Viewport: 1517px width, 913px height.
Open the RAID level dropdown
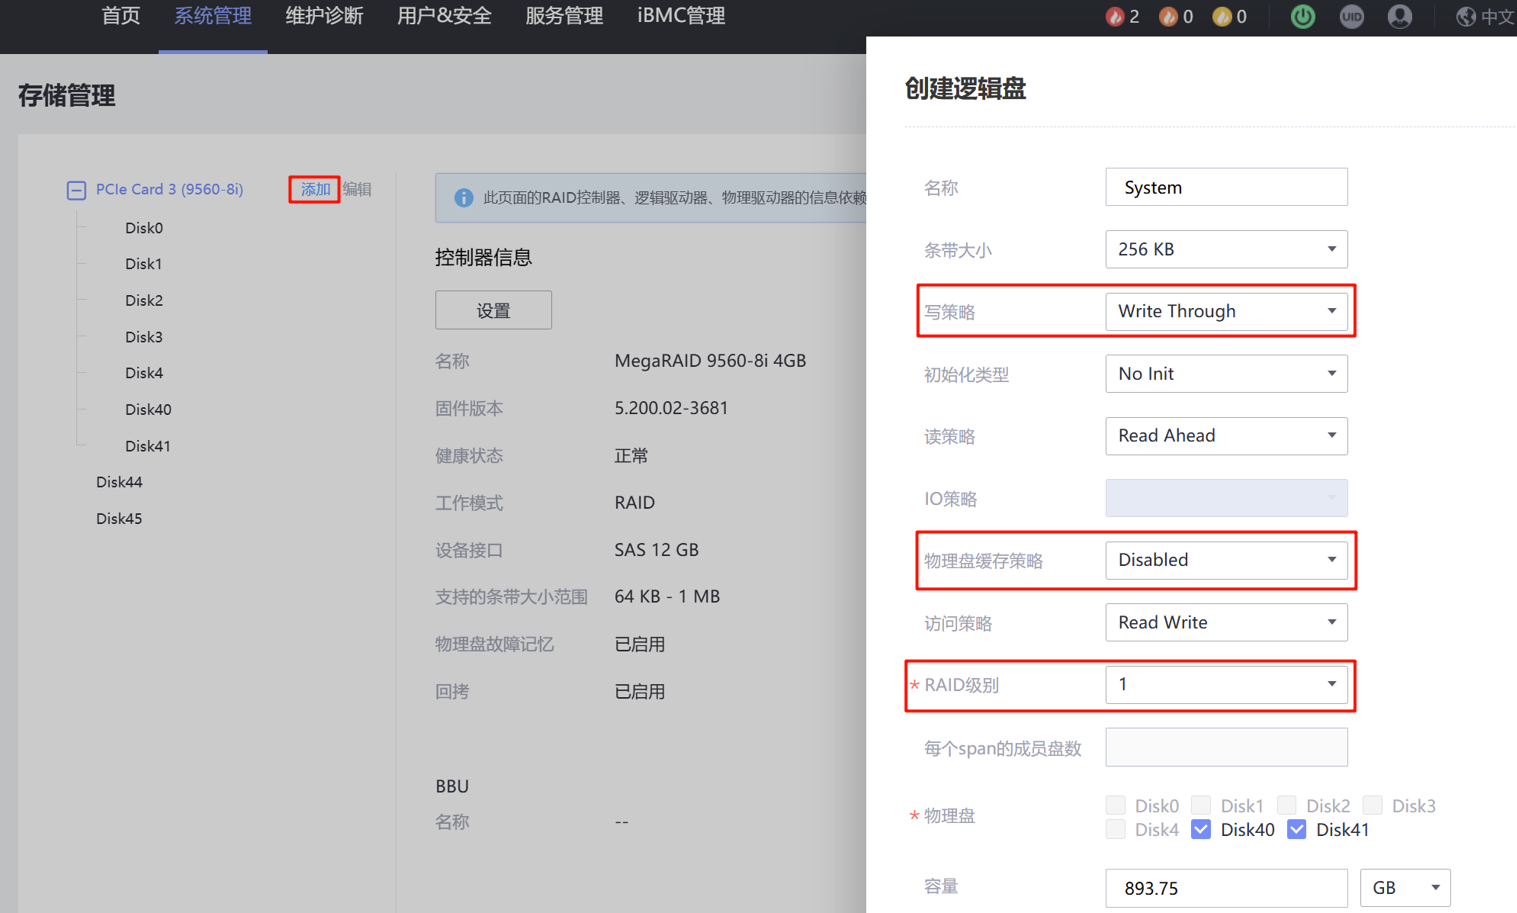(1225, 684)
